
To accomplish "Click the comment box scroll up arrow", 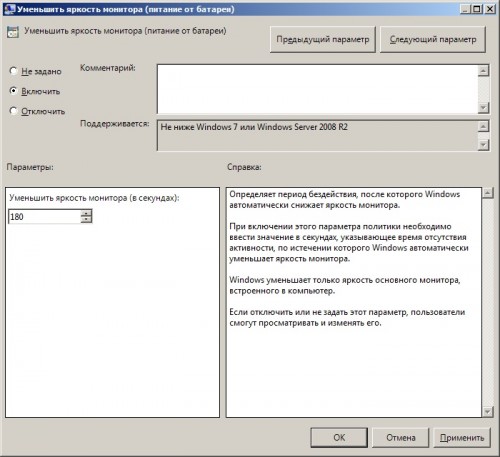I will (x=483, y=71).
